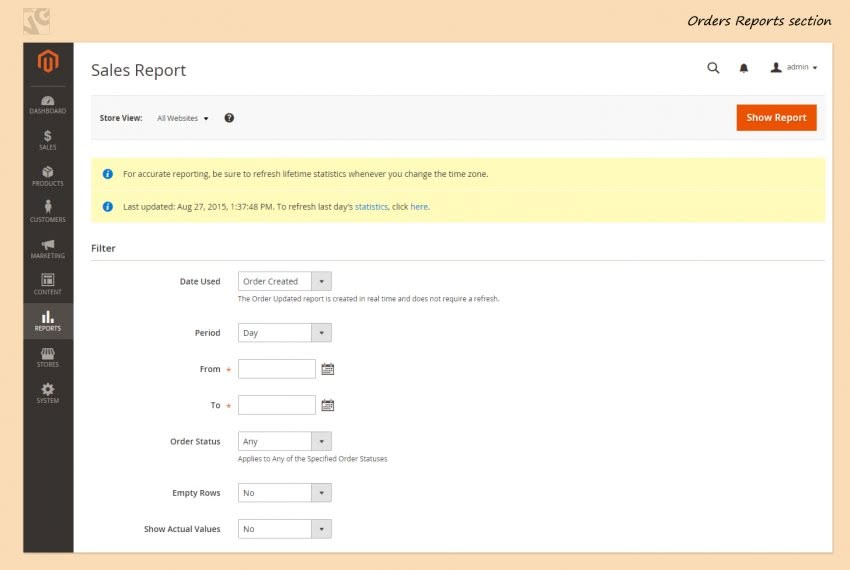Open the Date Used dropdown

click(285, 281)
